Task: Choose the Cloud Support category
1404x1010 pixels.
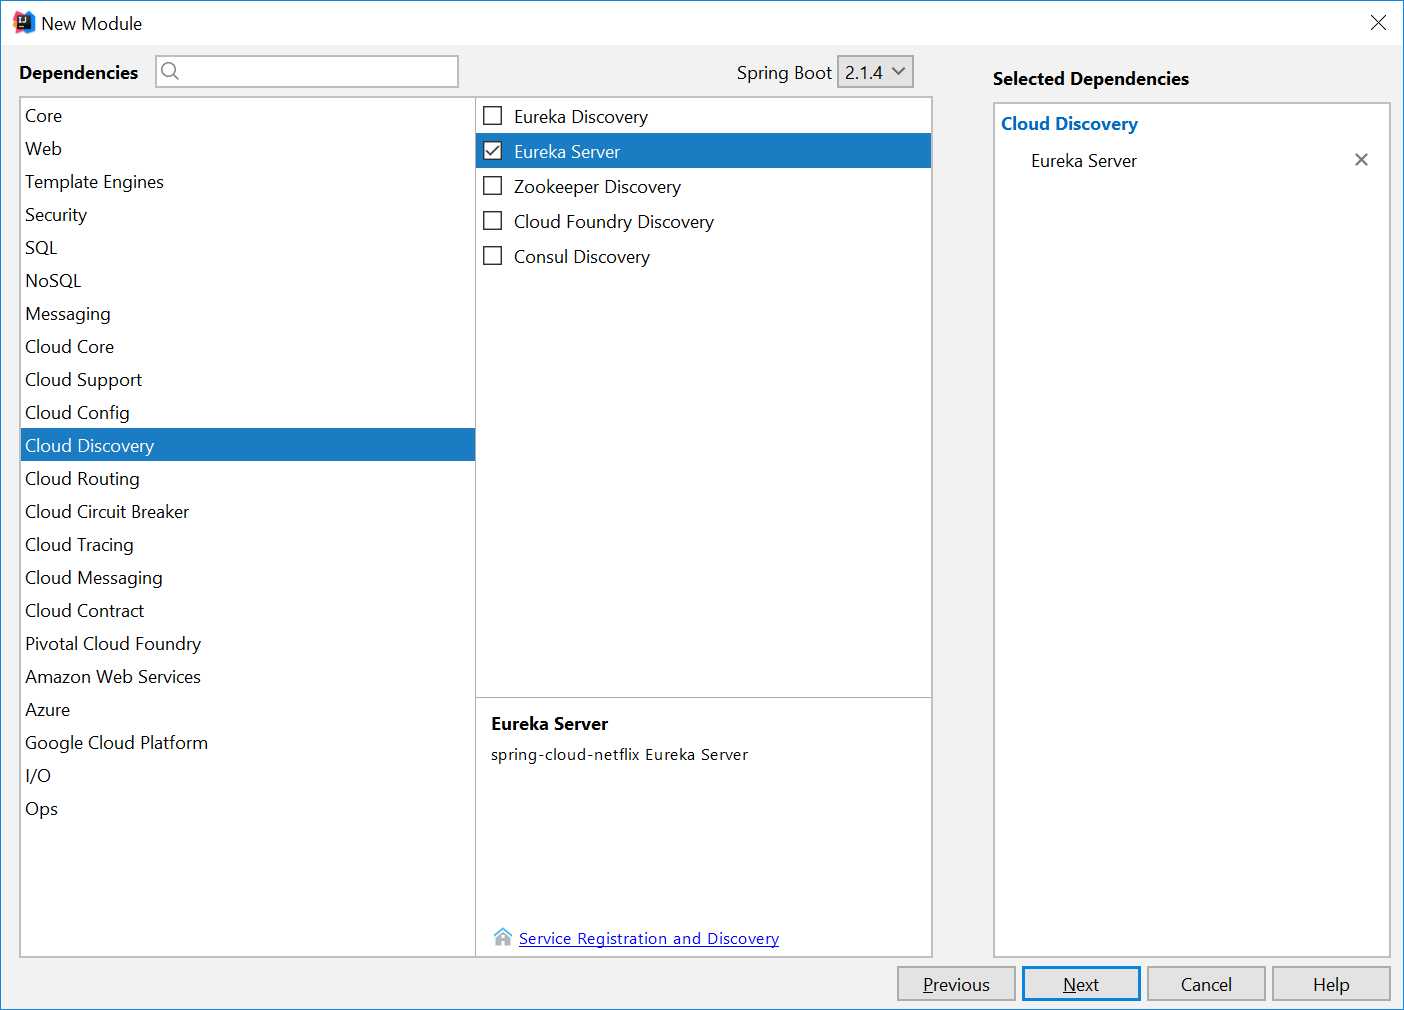Action: tap(248, 380)
